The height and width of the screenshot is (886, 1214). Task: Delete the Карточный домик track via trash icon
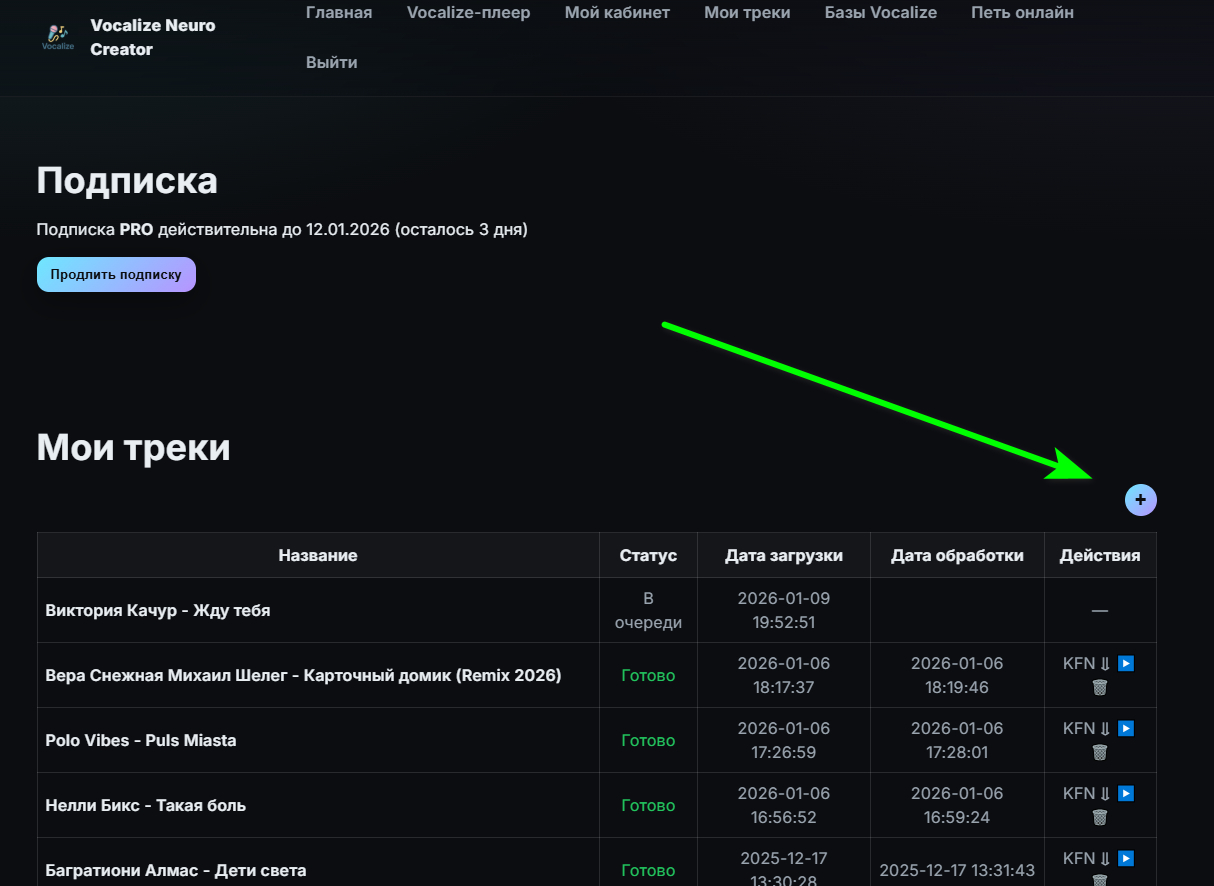pyautogui.click(x=1099, y=687)
